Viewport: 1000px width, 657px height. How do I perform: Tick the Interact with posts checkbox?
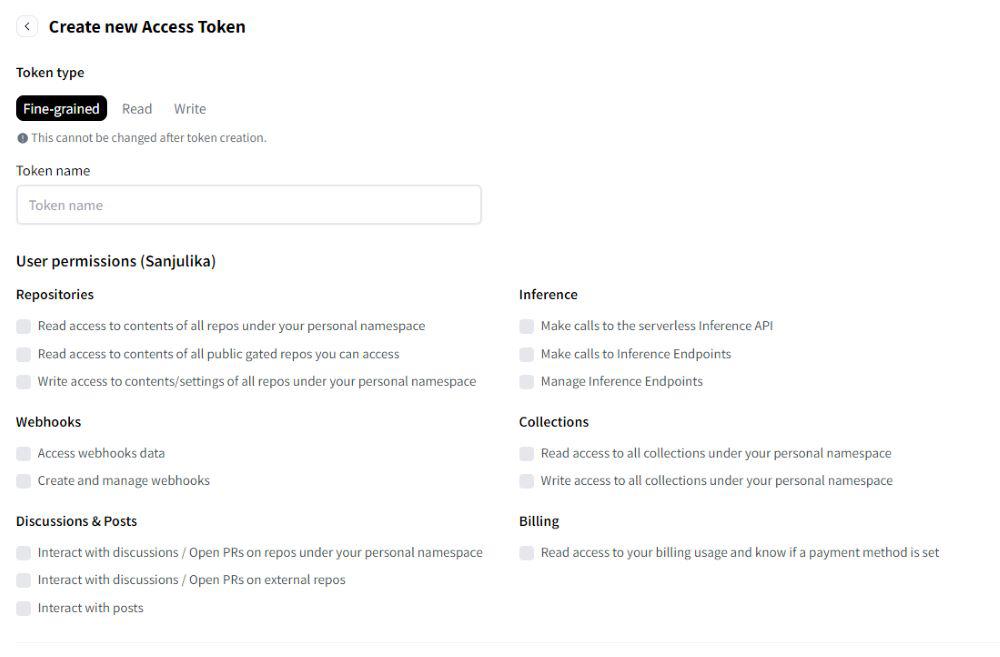[24, 608]
